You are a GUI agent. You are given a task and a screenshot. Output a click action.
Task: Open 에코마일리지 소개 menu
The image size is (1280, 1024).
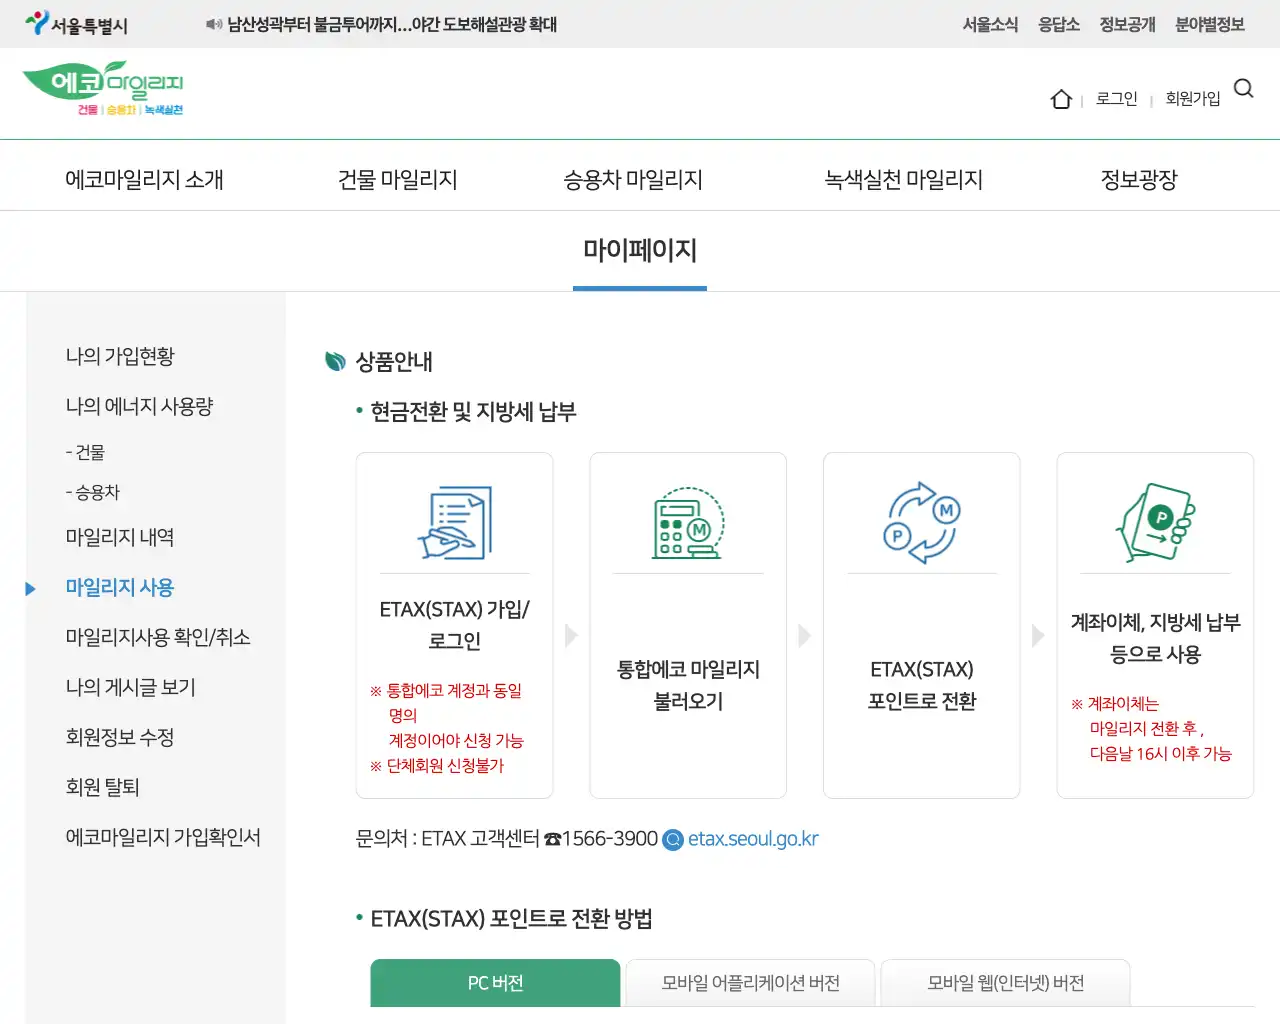coord(144,180)
